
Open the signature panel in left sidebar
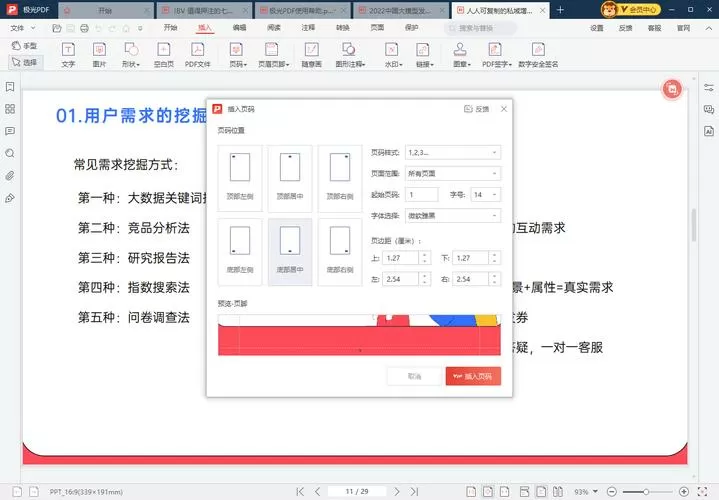[x=10, y=198]
